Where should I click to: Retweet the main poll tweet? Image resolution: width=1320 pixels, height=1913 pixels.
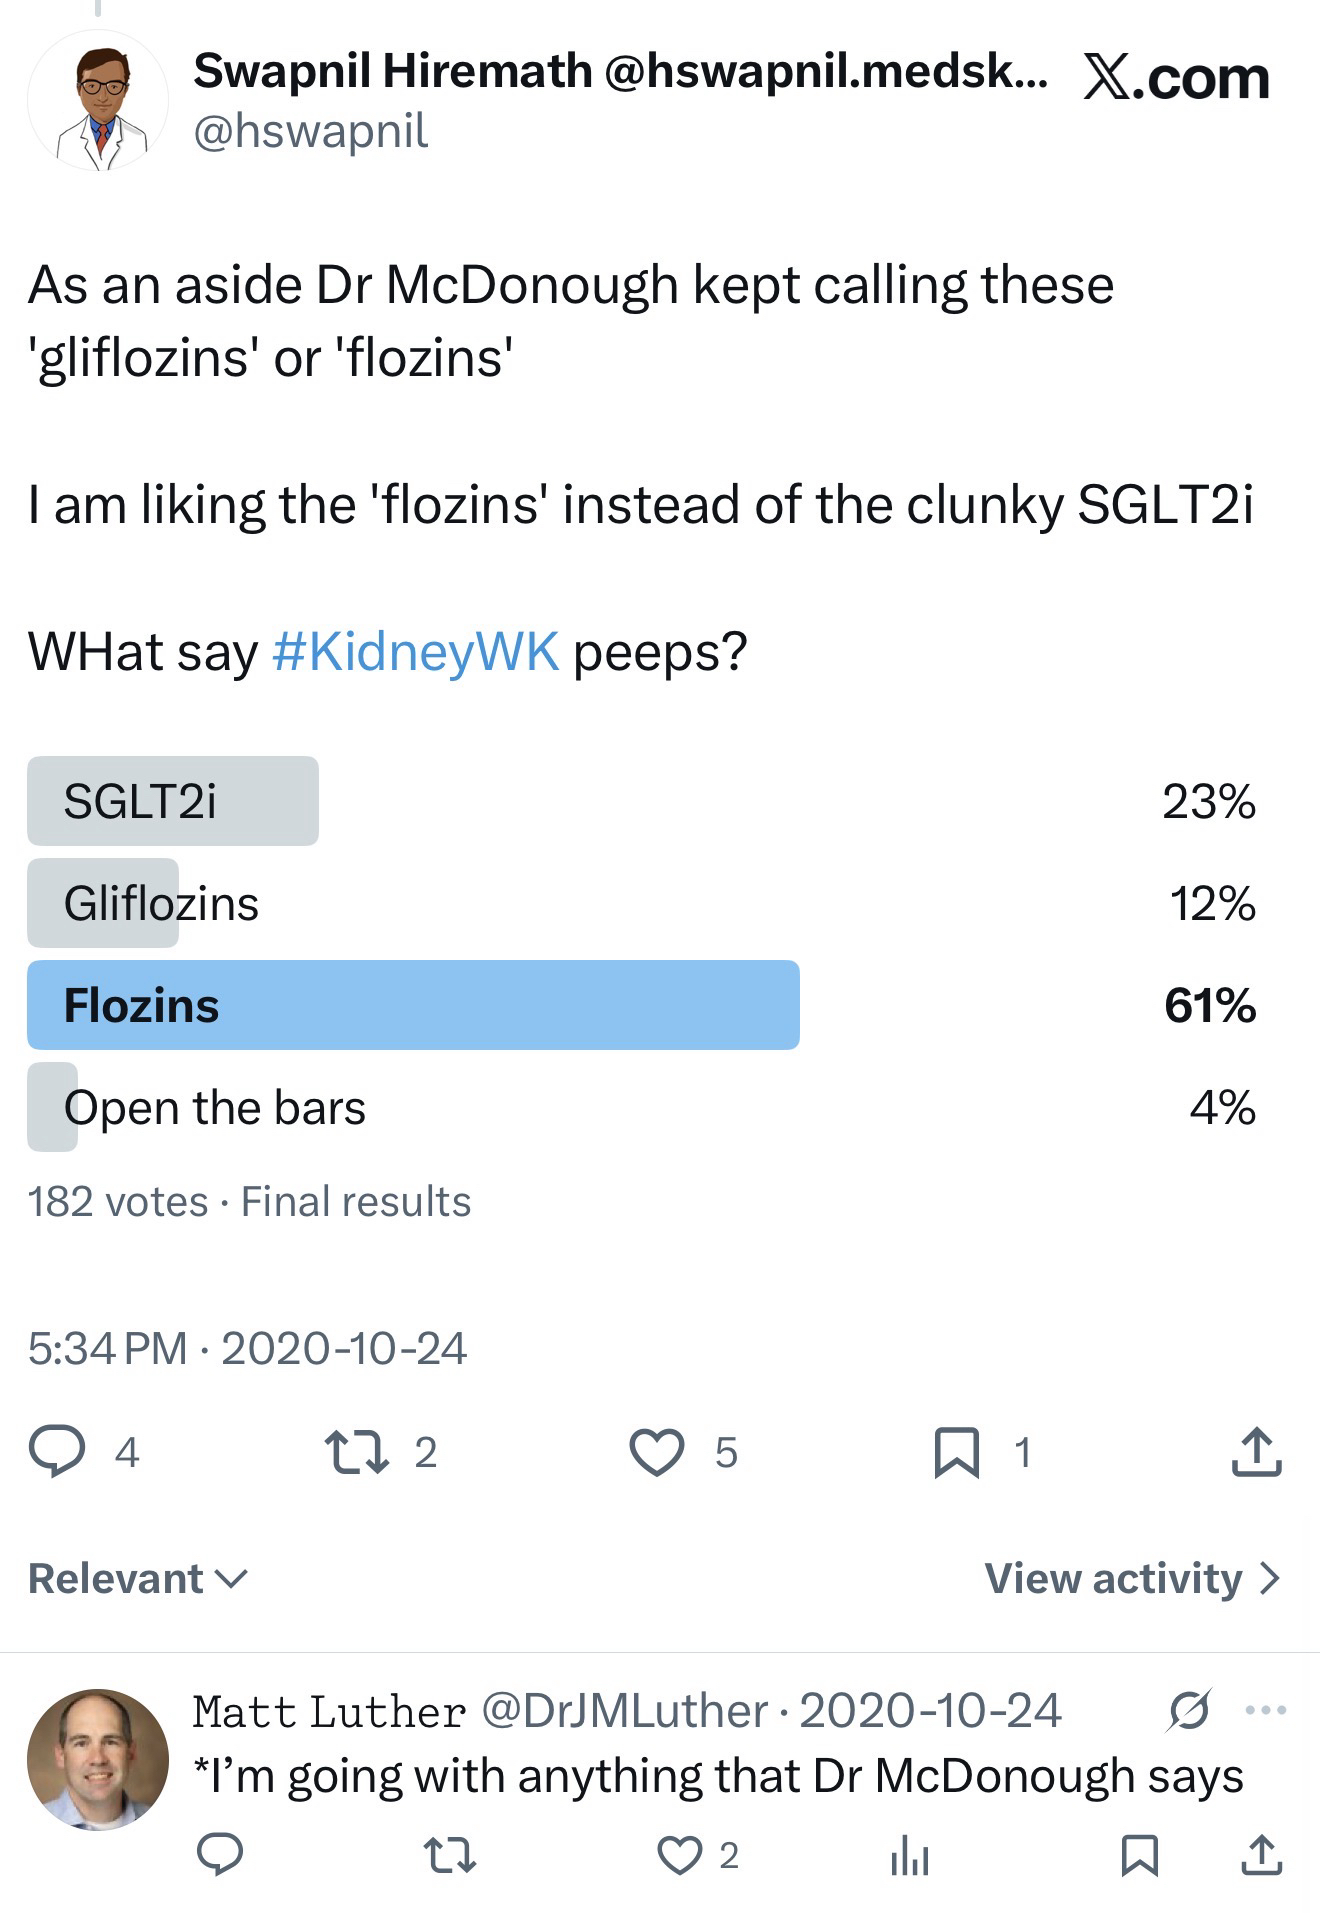[x=357, y=1452]
